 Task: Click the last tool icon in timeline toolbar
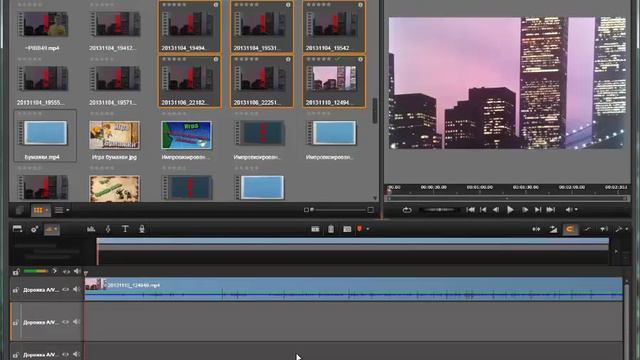click(x=619, y=229)
